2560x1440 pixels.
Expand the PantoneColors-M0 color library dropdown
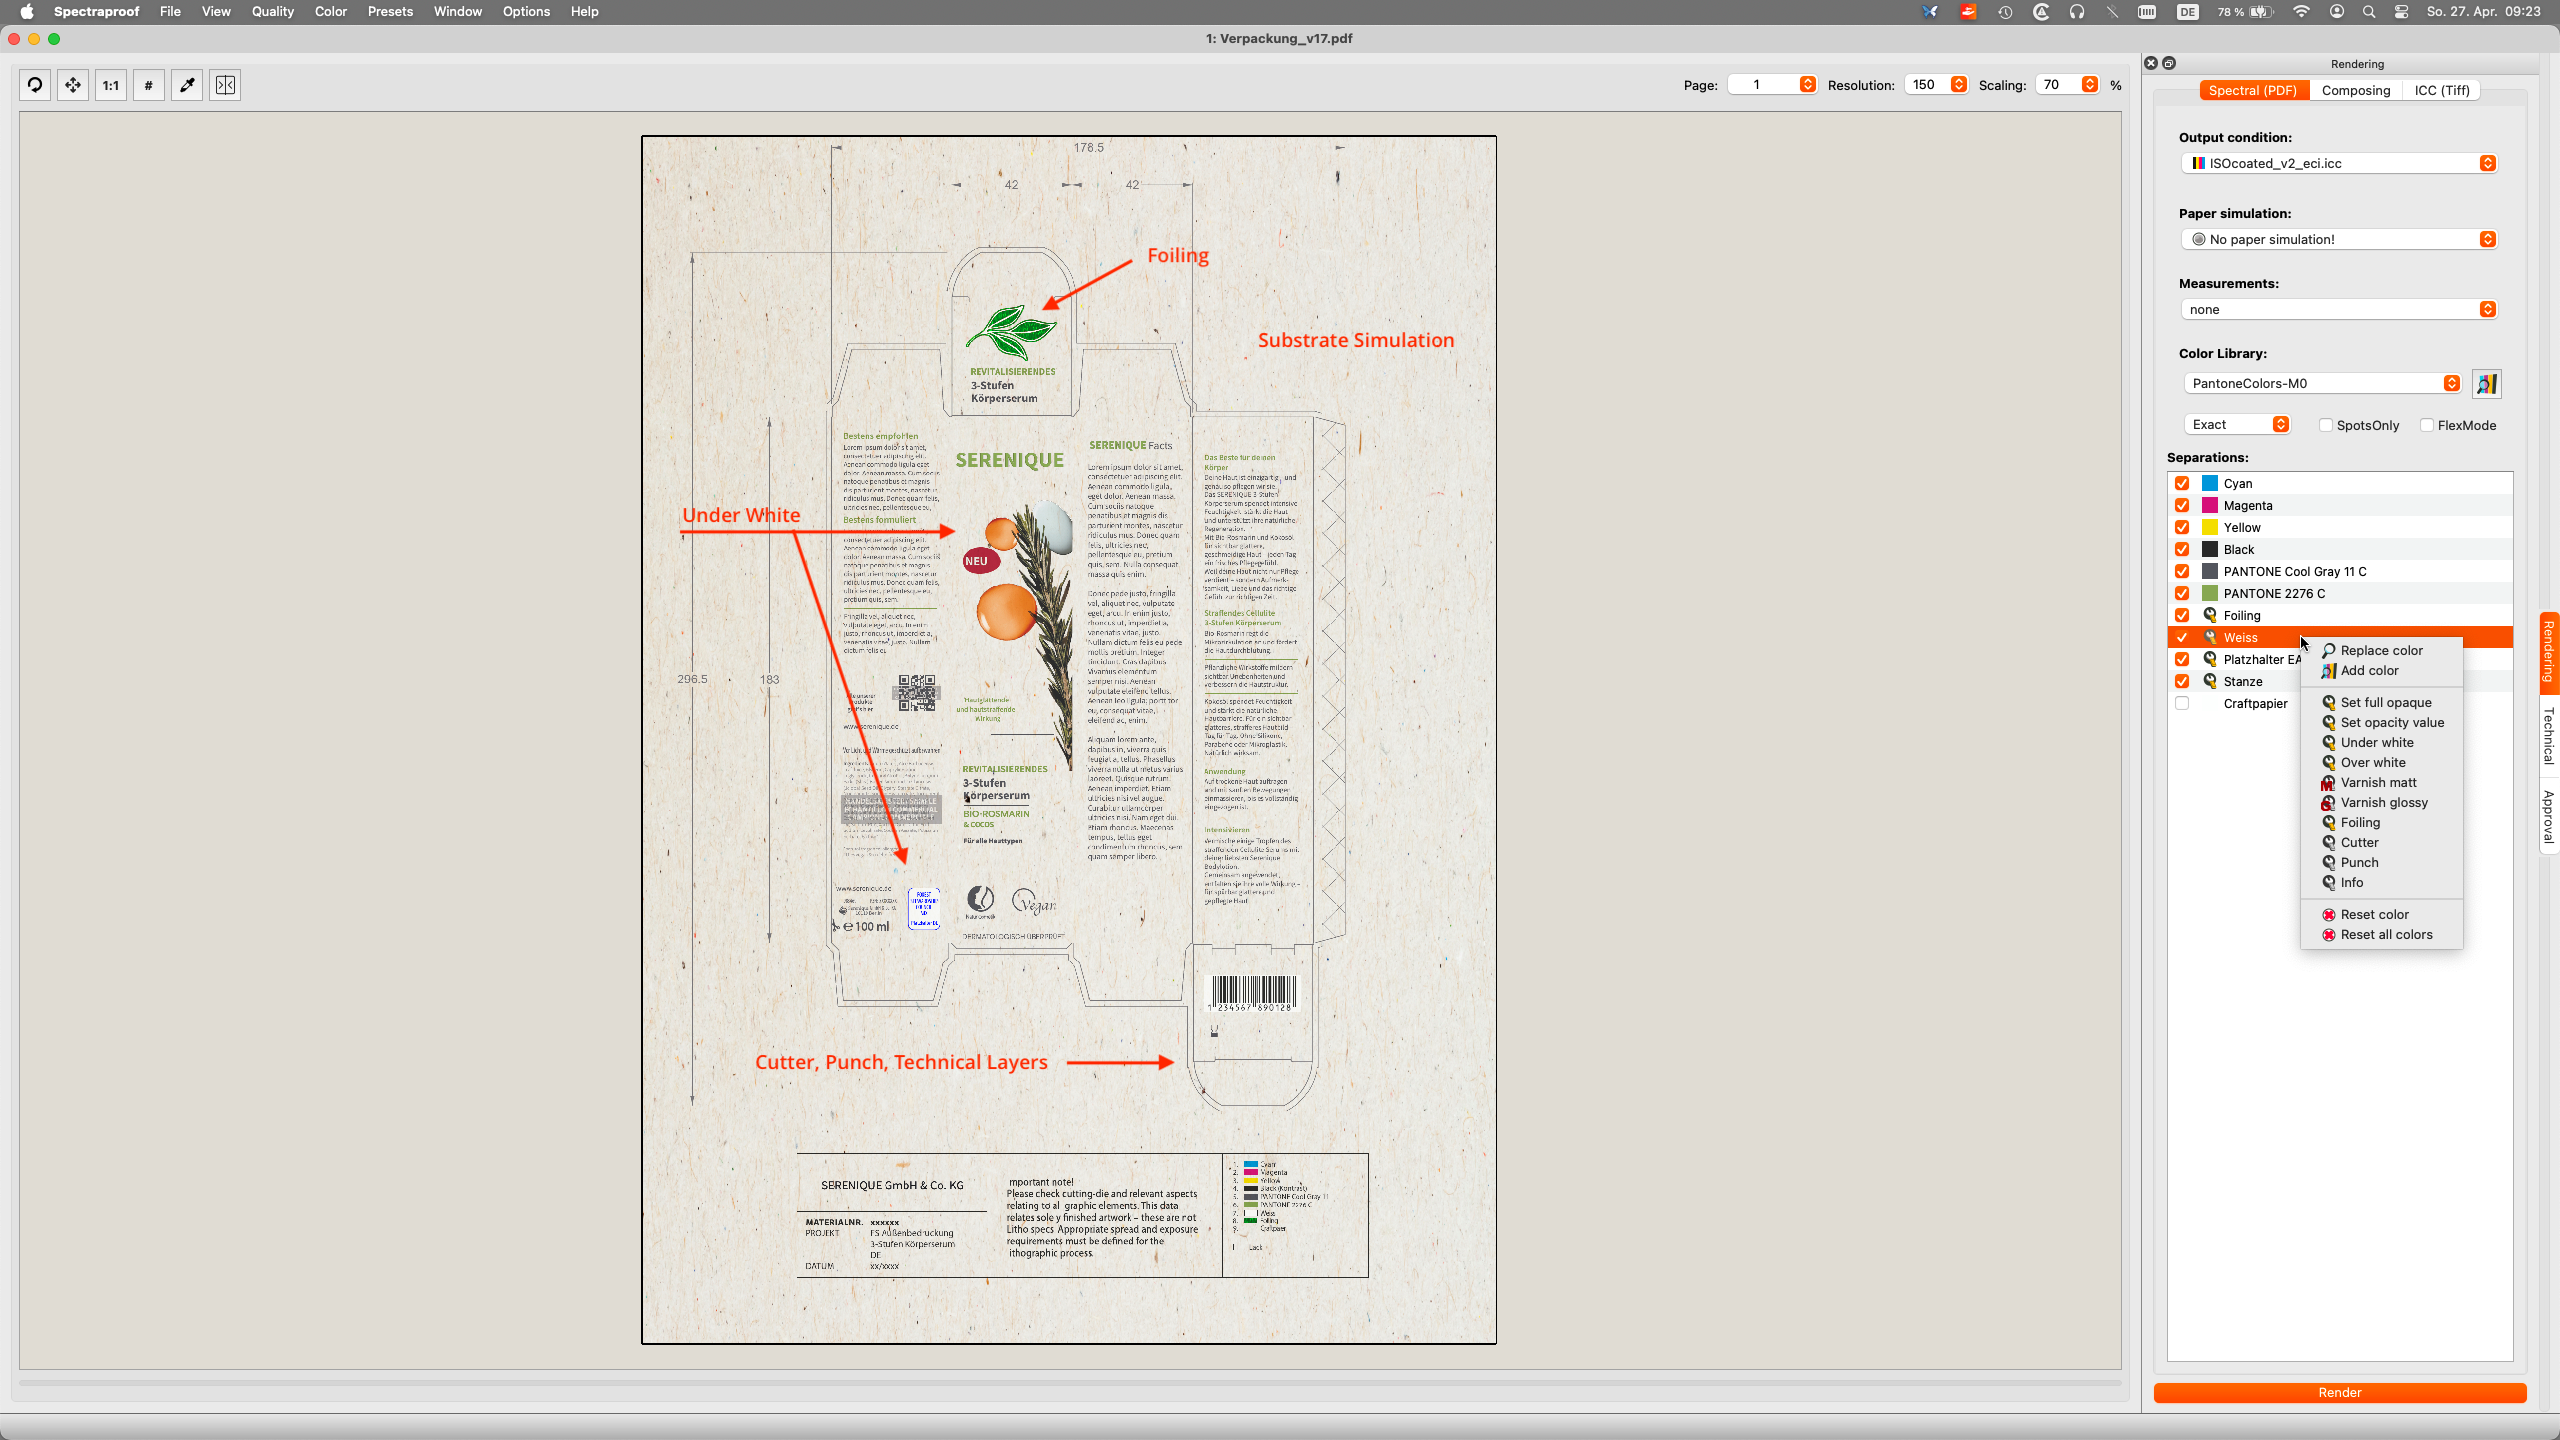(2322, 383)
